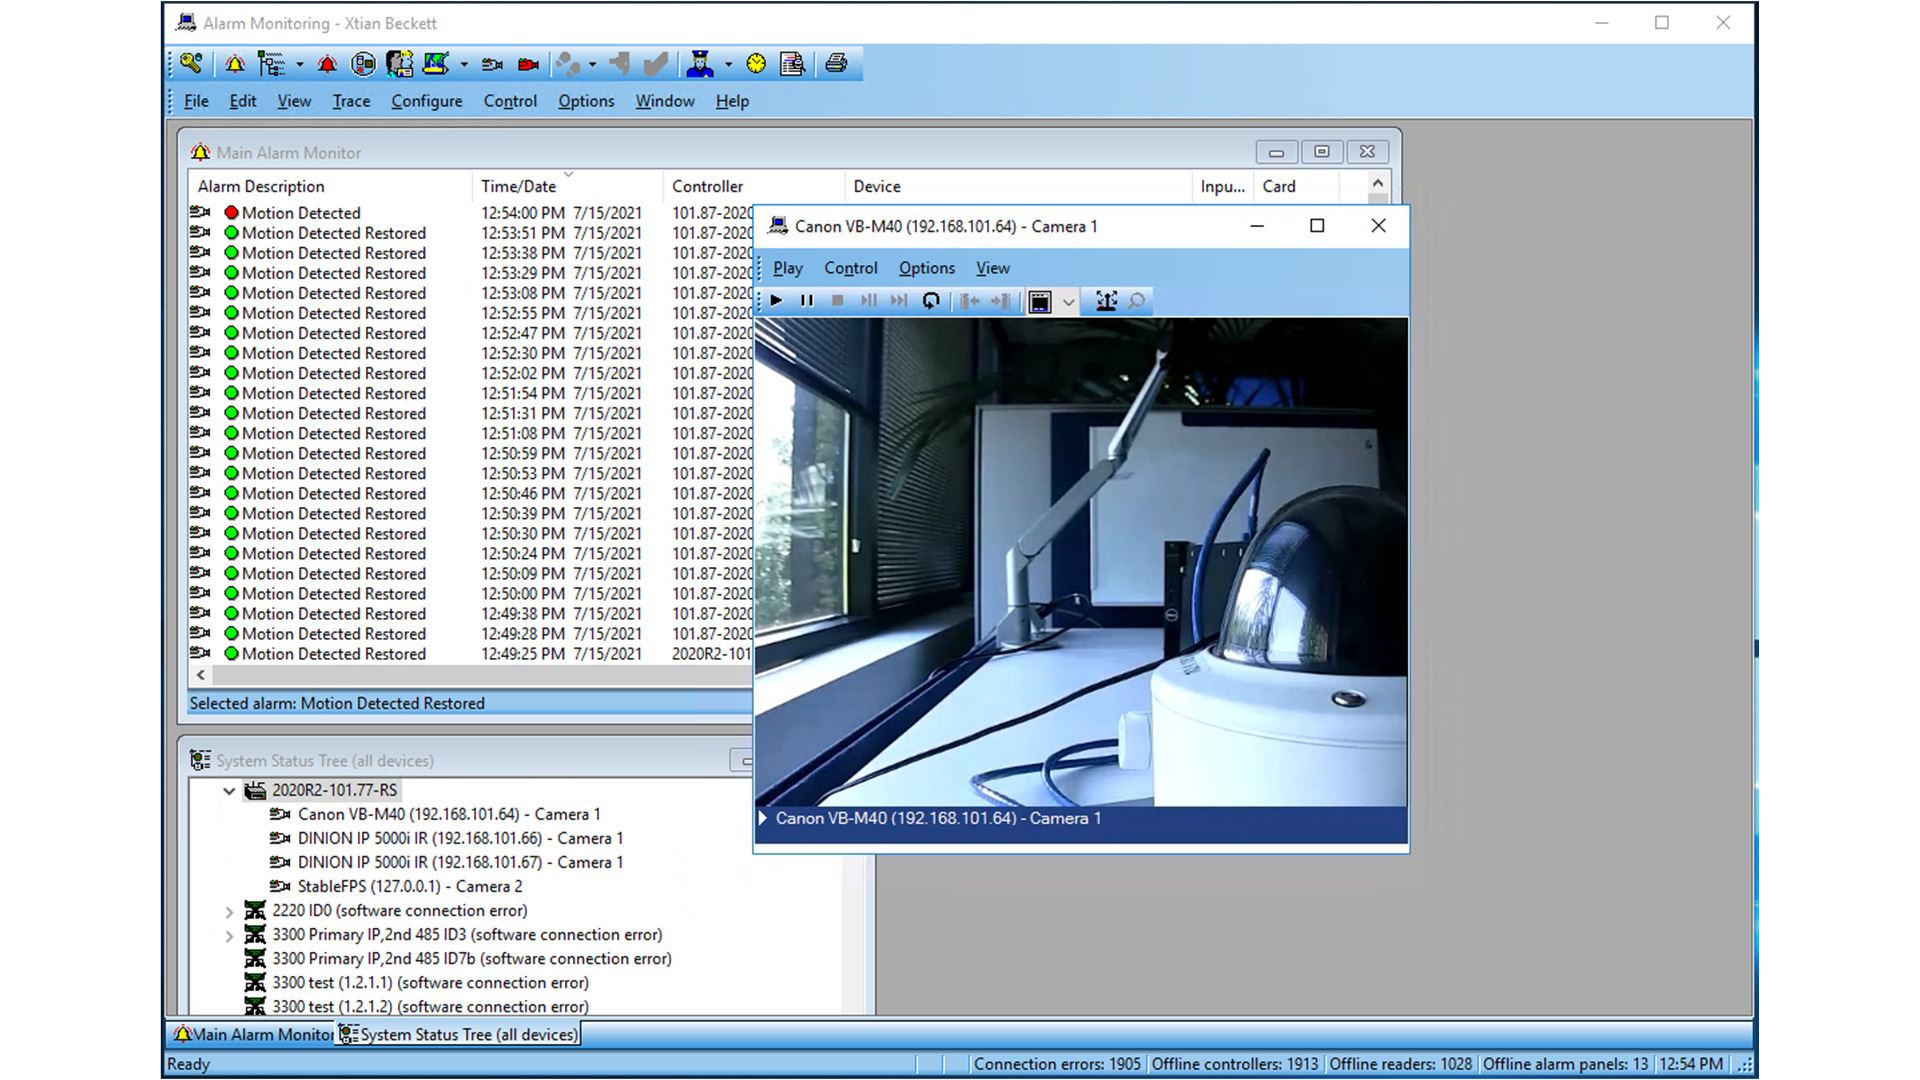Select the Motion Detected alarm at 12:54:00 PM
Image resolution: width=1920 pixels, height=1080 pixels.
(470, 213)
